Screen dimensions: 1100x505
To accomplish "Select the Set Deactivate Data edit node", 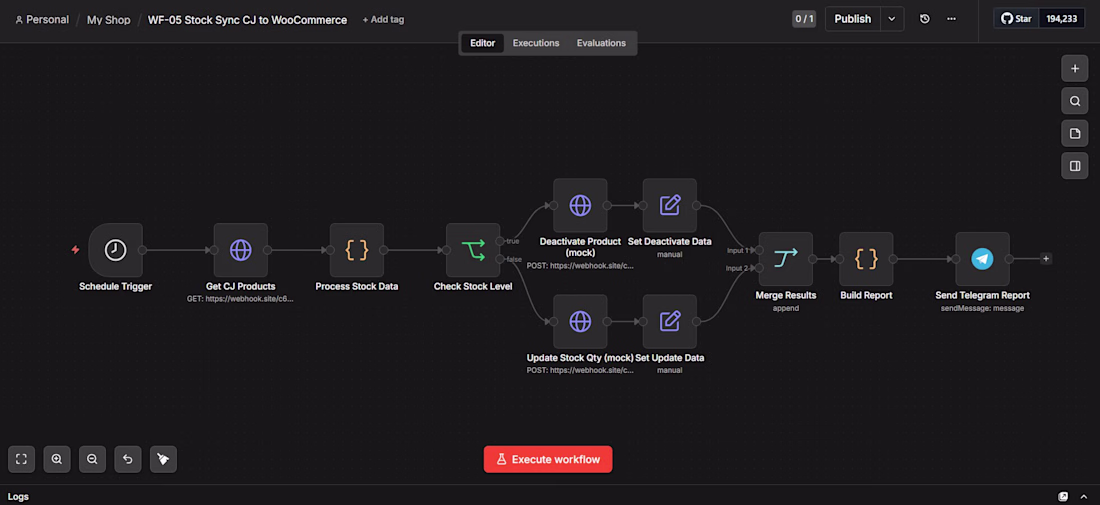I will [x=670, y=206].
